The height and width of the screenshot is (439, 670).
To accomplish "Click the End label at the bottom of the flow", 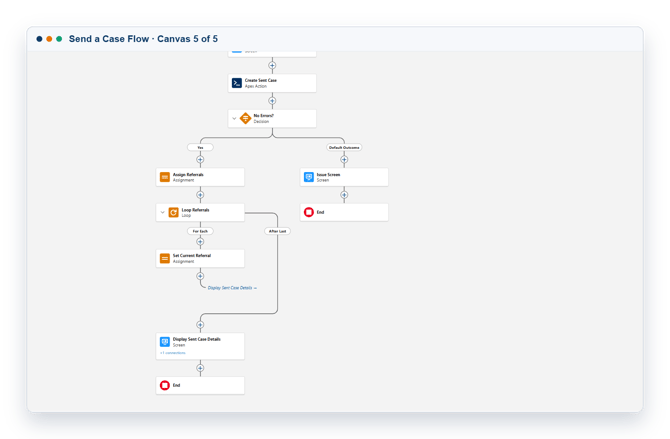I will pyautogui.click(x=176, y=386).
